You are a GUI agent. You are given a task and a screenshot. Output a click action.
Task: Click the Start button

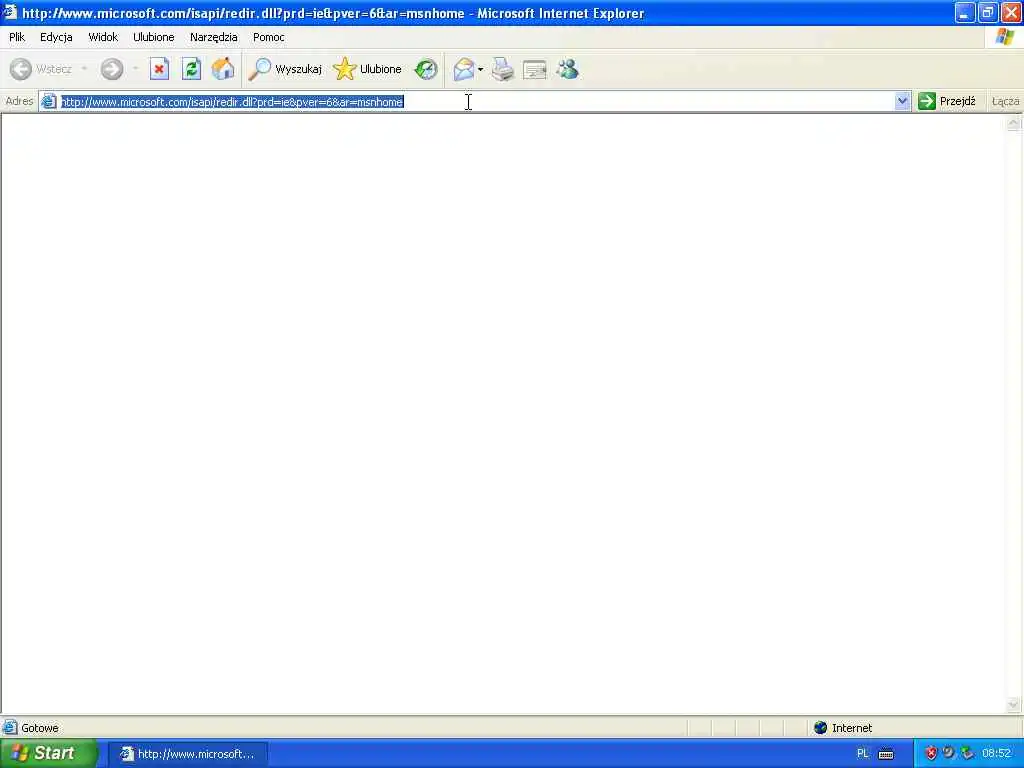tap(48, 753)
